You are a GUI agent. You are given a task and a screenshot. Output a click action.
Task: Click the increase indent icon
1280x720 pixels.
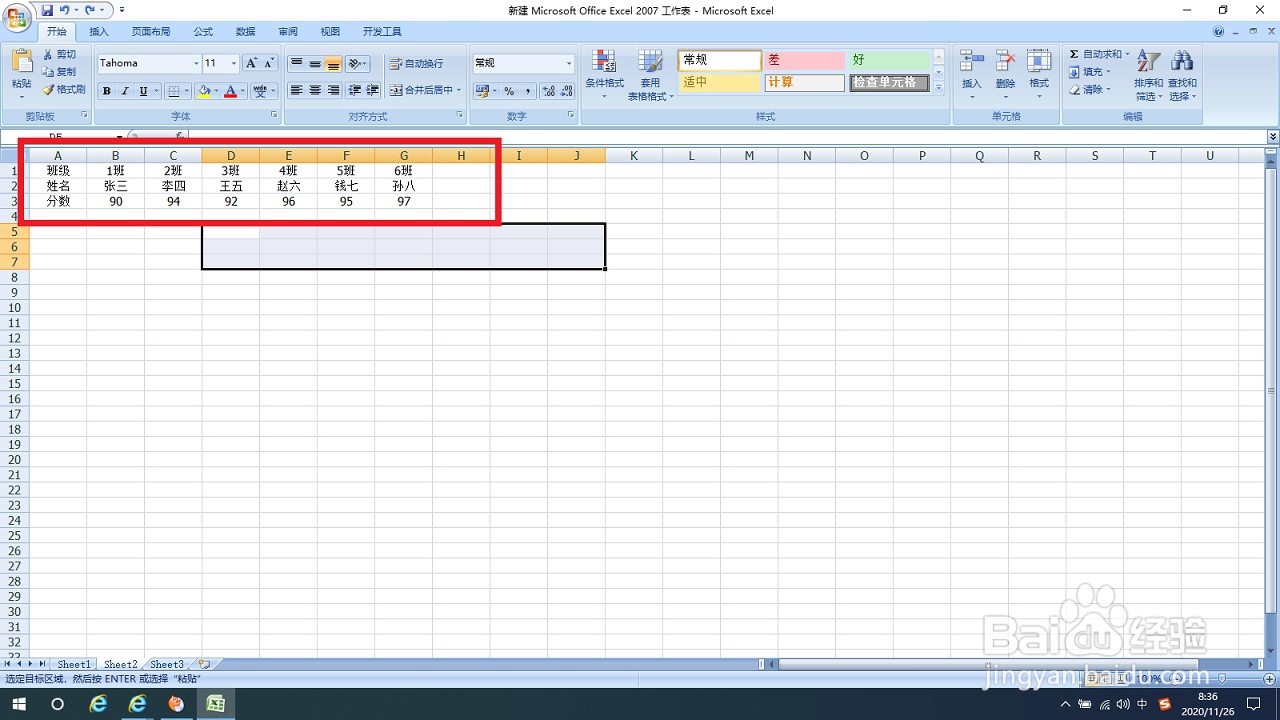pyautogui.click(x=372, y=90)
